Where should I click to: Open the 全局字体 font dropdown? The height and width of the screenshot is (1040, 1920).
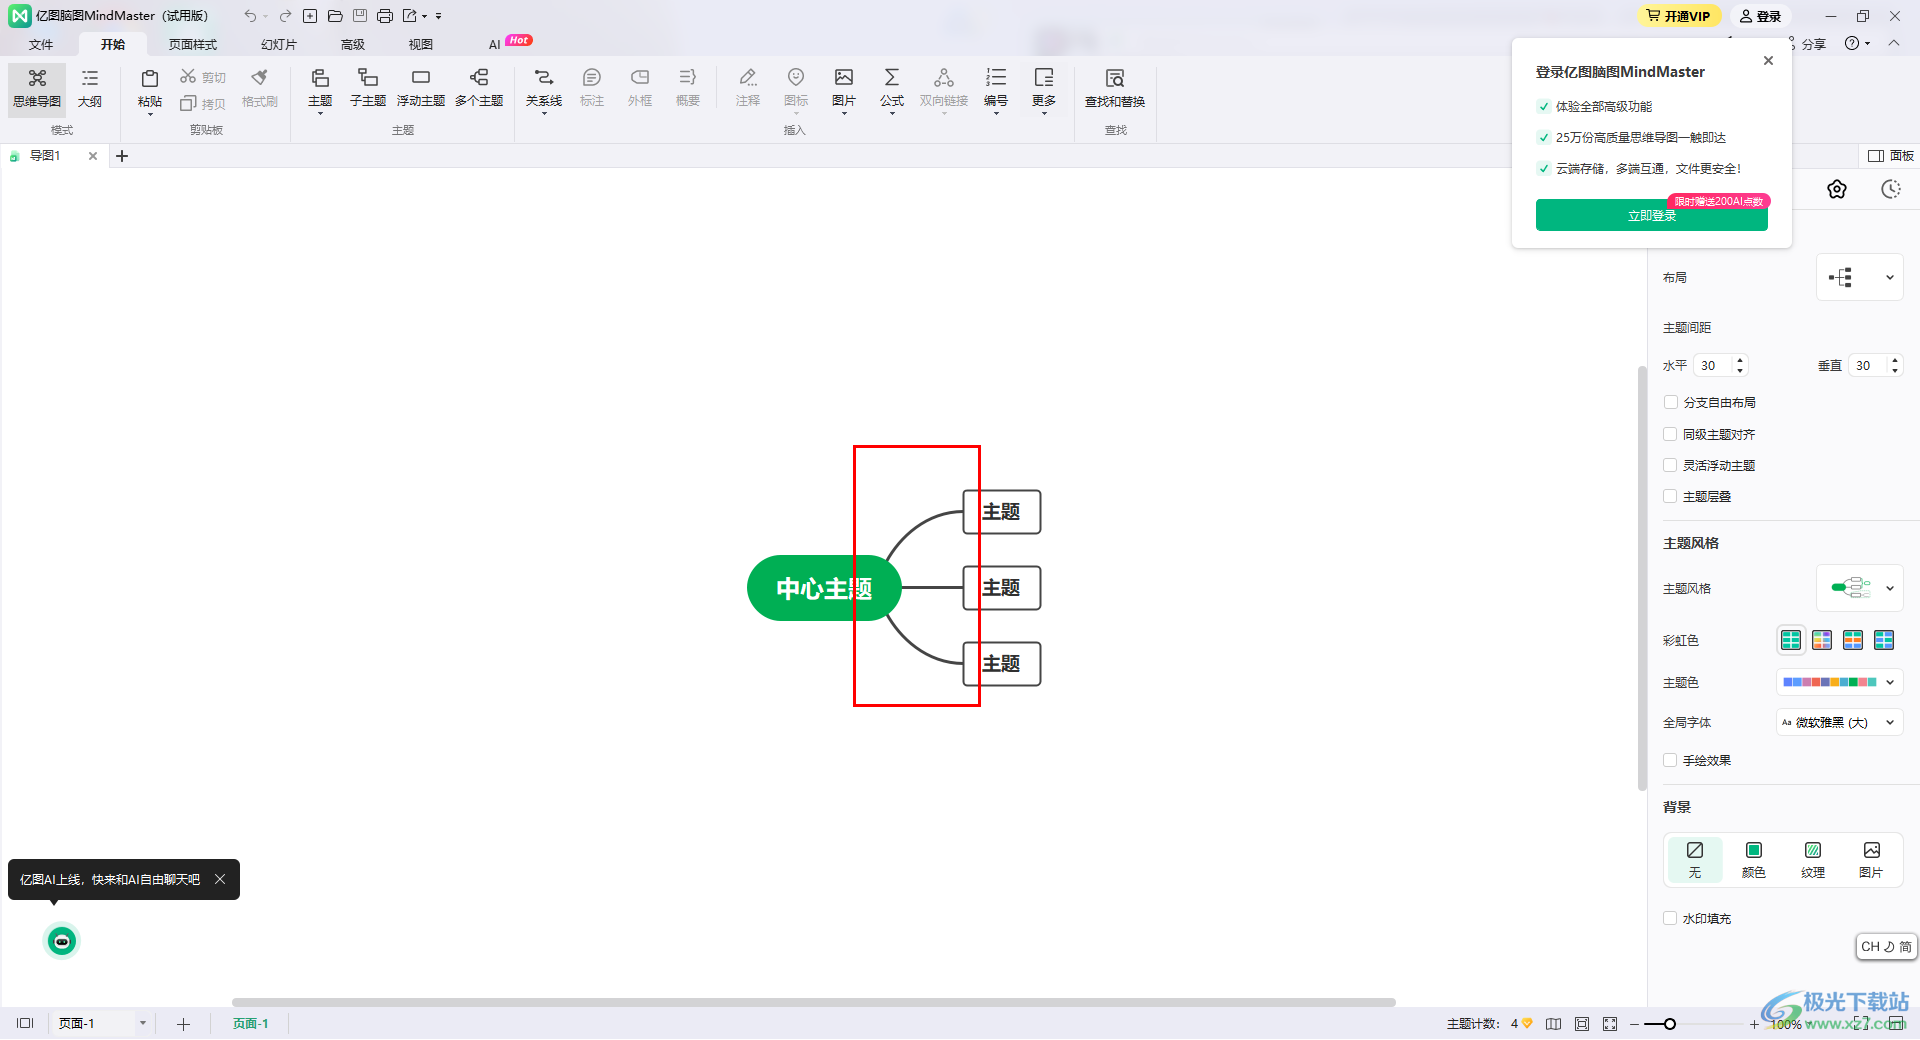[x=1839, y=723]
